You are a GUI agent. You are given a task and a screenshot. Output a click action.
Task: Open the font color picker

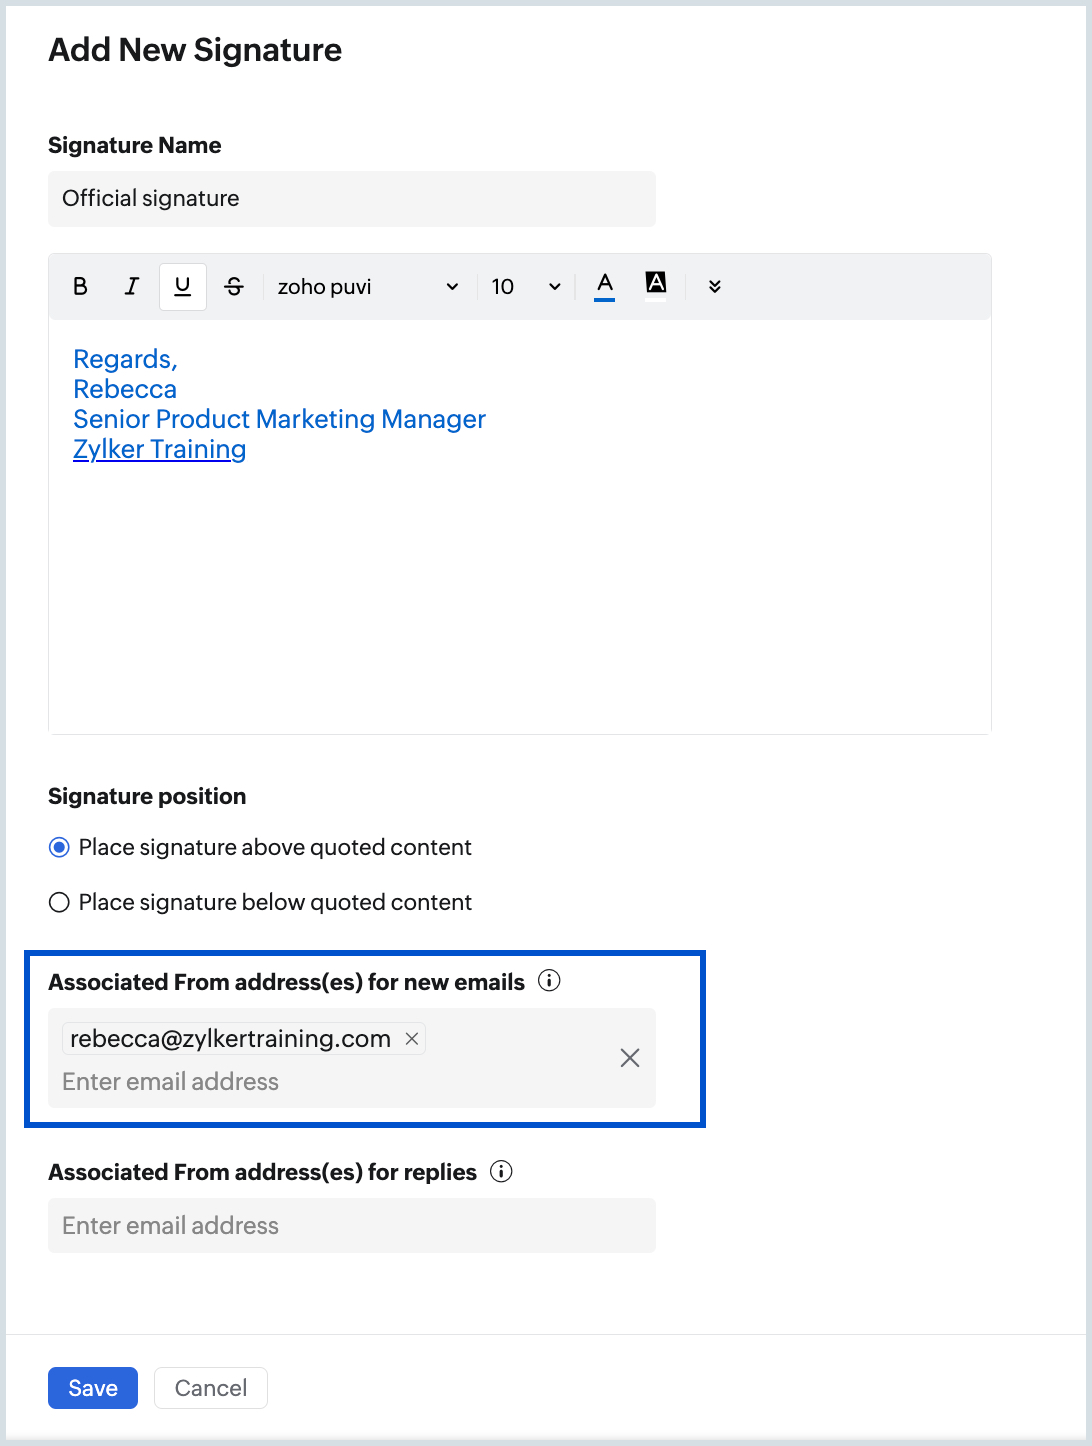tap(604, 286)
